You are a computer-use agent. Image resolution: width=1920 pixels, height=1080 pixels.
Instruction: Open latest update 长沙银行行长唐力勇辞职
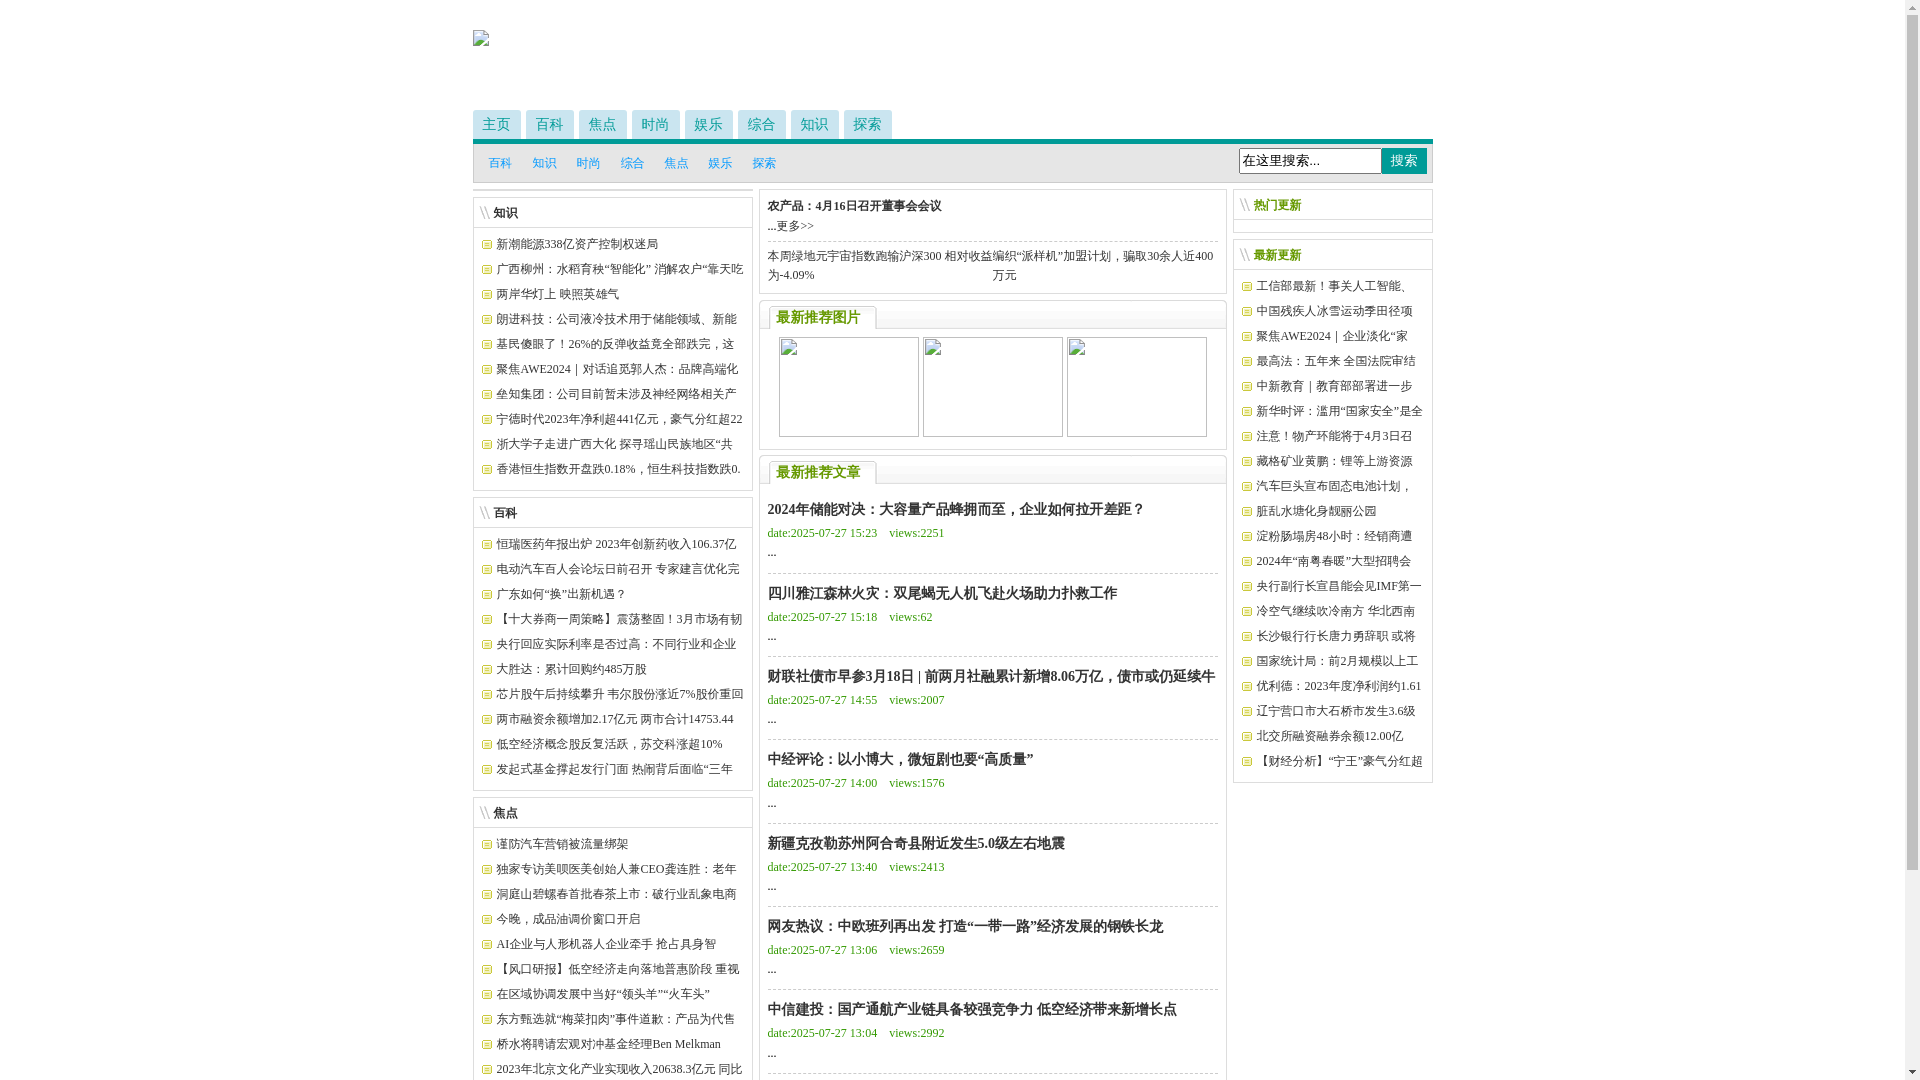(1336, 636)
